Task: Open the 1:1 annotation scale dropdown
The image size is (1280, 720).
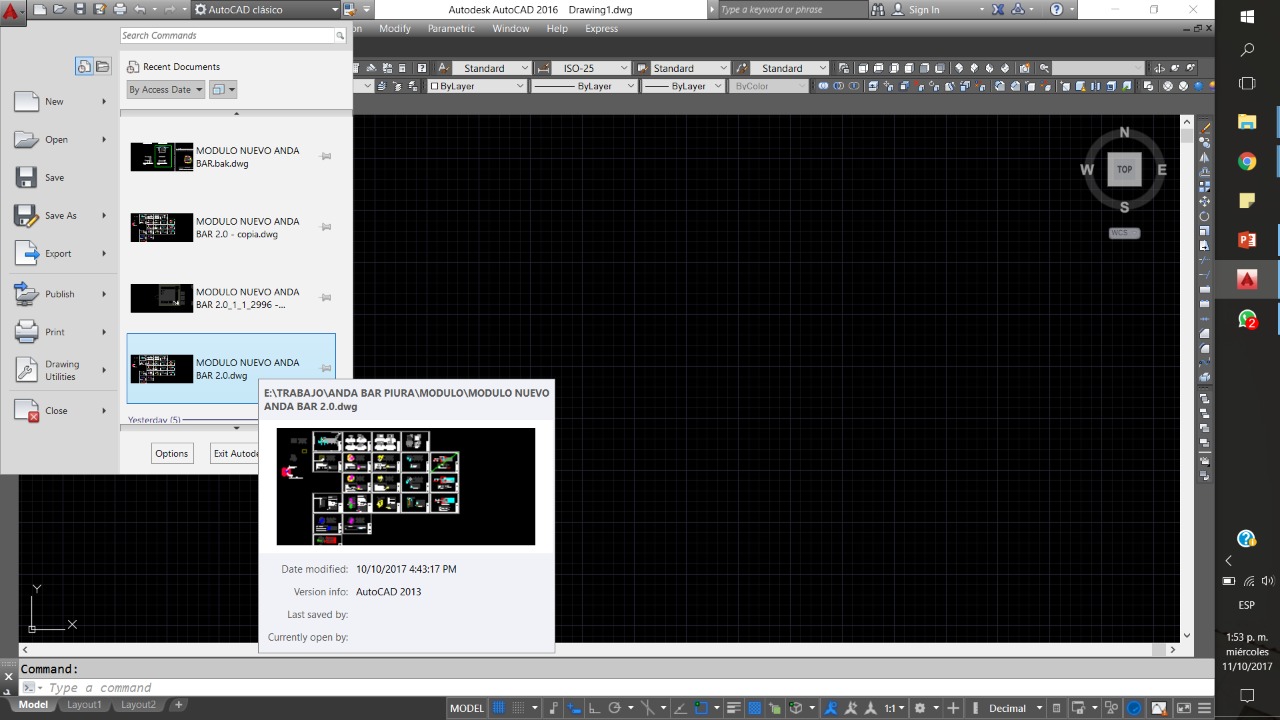Action: click(x=894, y=708)
